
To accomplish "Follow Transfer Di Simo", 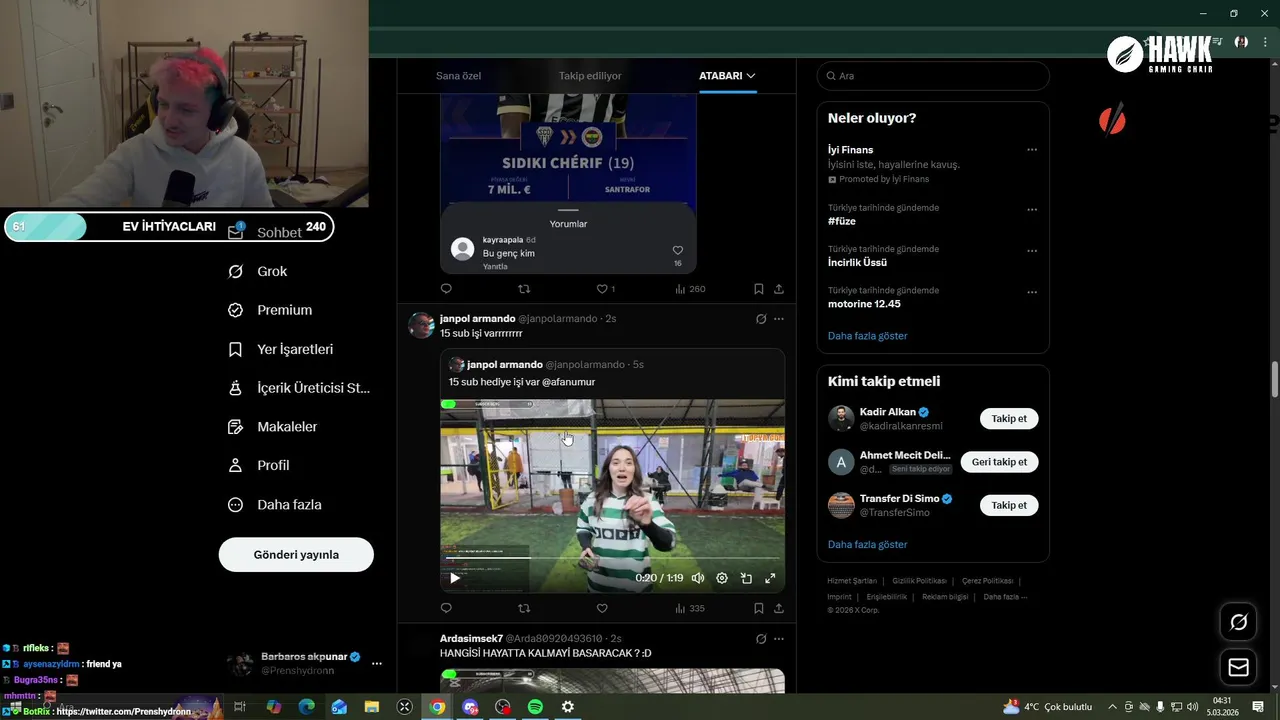I will point(1009,505).
